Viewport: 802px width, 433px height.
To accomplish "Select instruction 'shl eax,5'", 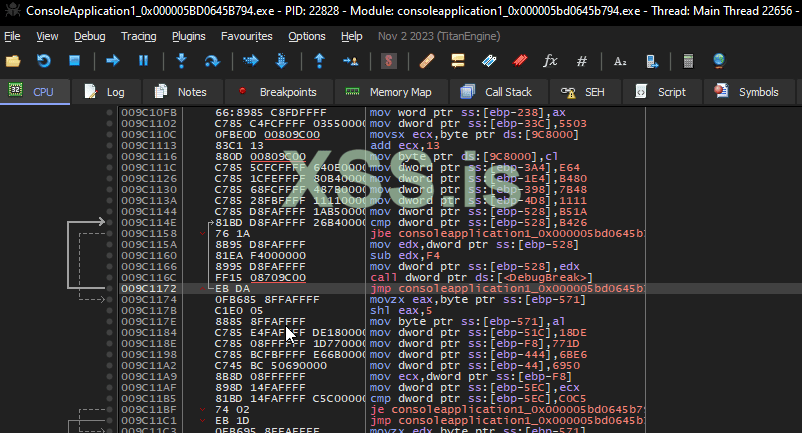I will point(401,310).
